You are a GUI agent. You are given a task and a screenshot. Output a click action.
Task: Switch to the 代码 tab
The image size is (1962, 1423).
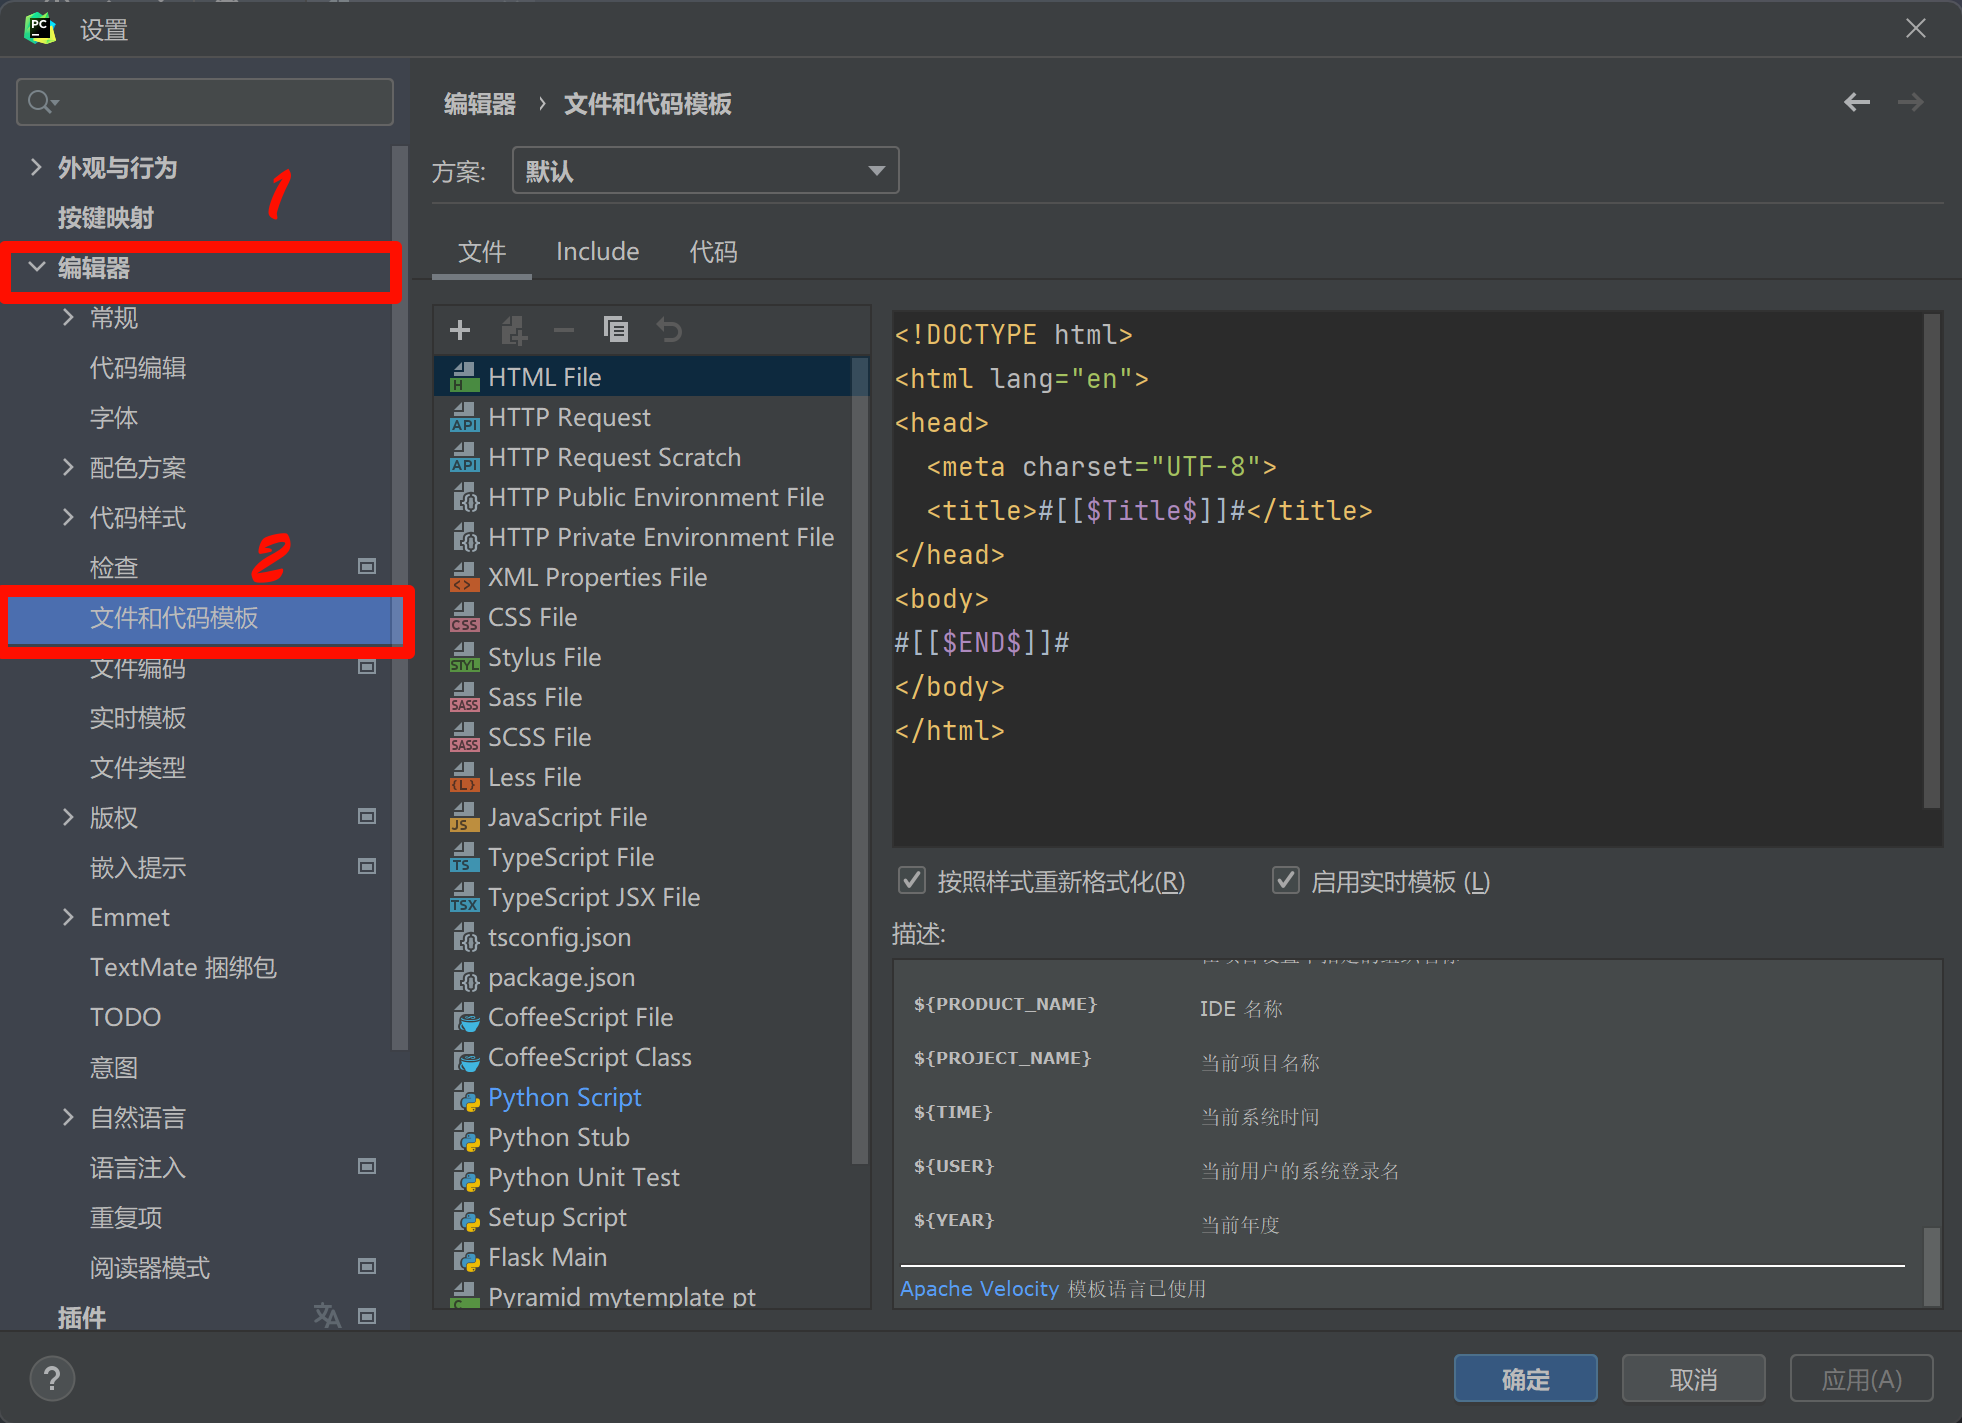[x=713, y=252]
